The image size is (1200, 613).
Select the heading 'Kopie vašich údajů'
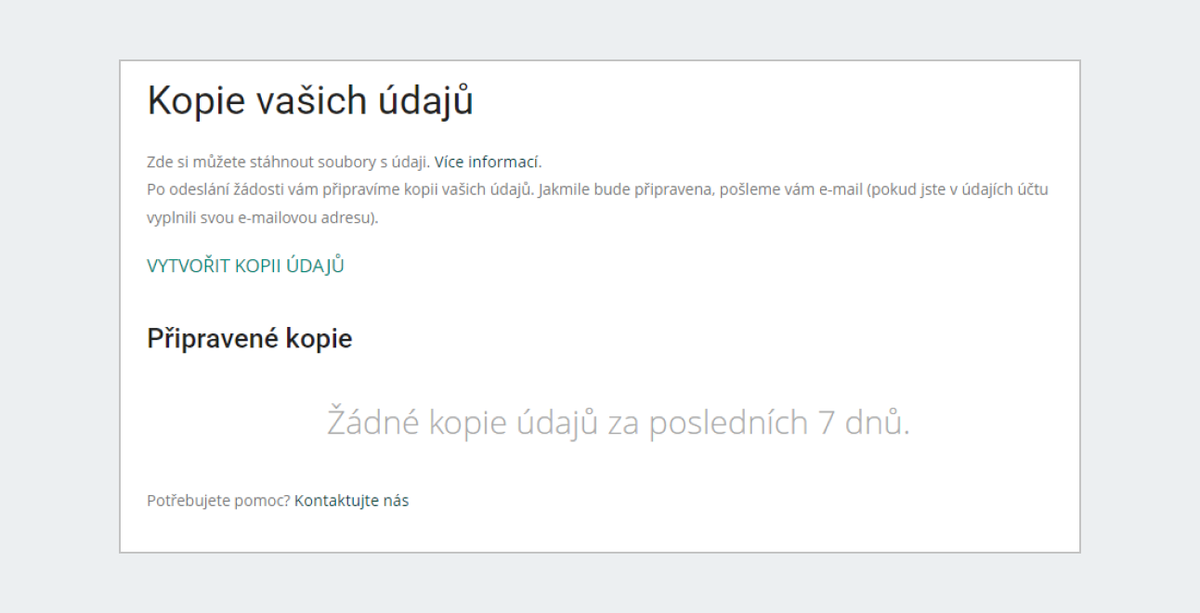coord(310,102)
